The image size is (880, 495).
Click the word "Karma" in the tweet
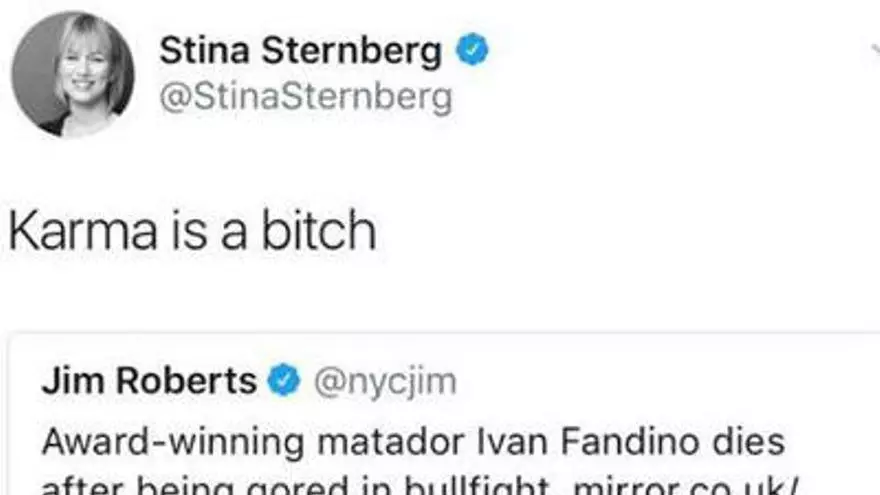pos(82,231)
